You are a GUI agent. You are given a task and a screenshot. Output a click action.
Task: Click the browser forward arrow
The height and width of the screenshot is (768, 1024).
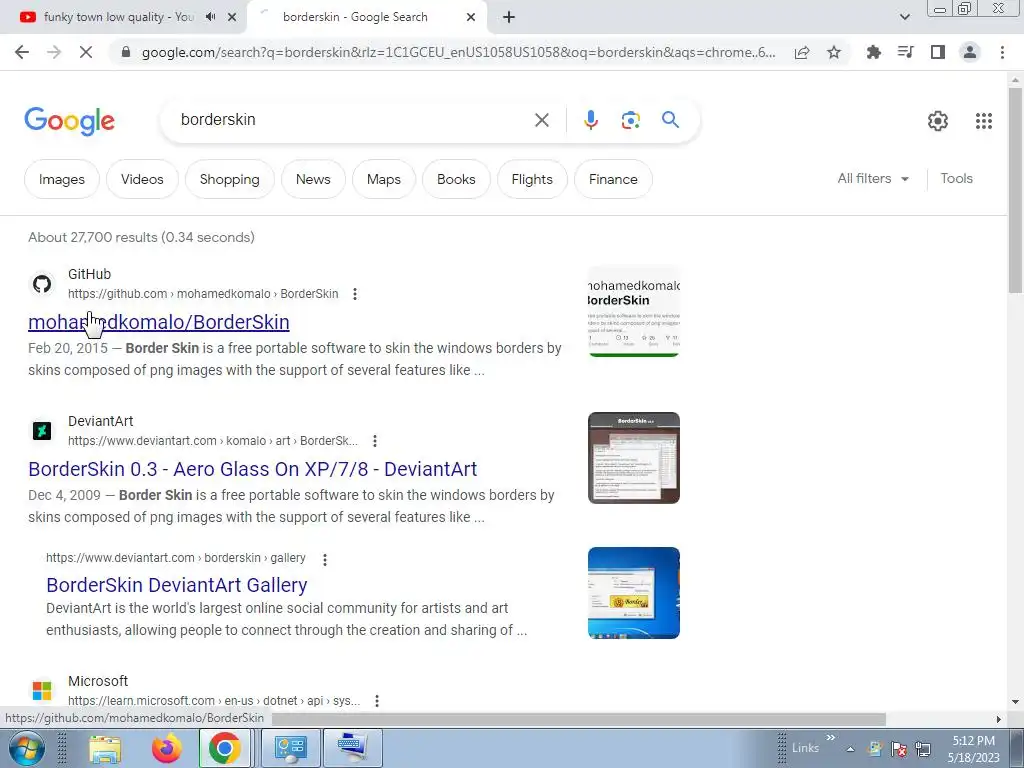54,52
